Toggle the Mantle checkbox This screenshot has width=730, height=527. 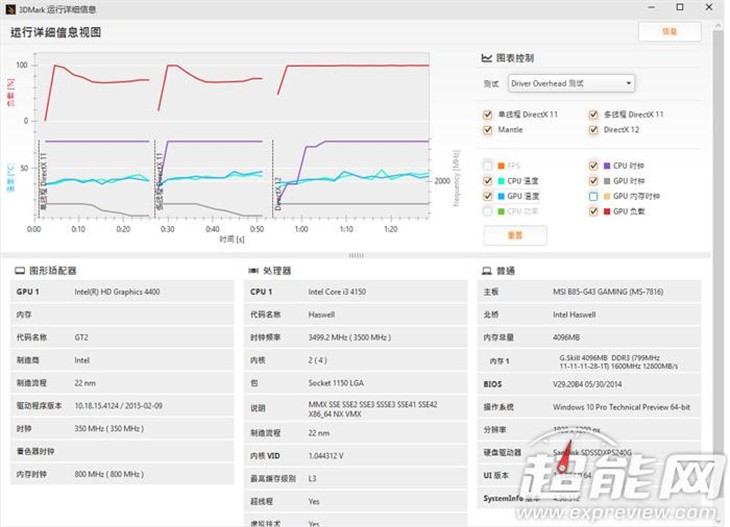click(487, 130)
